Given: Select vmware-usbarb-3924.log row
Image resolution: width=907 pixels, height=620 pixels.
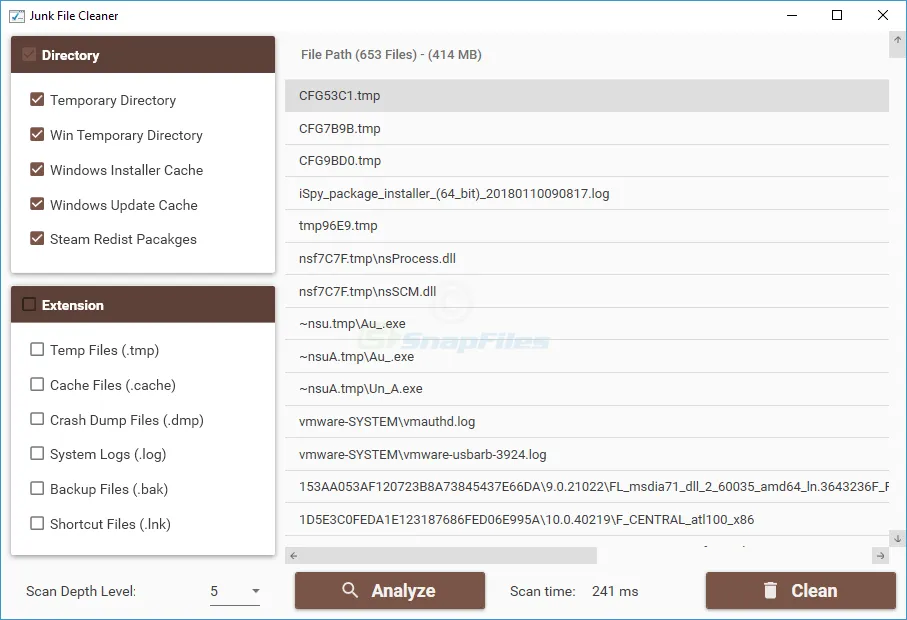Looking at the screenshot, I should (x=587, y=454).
